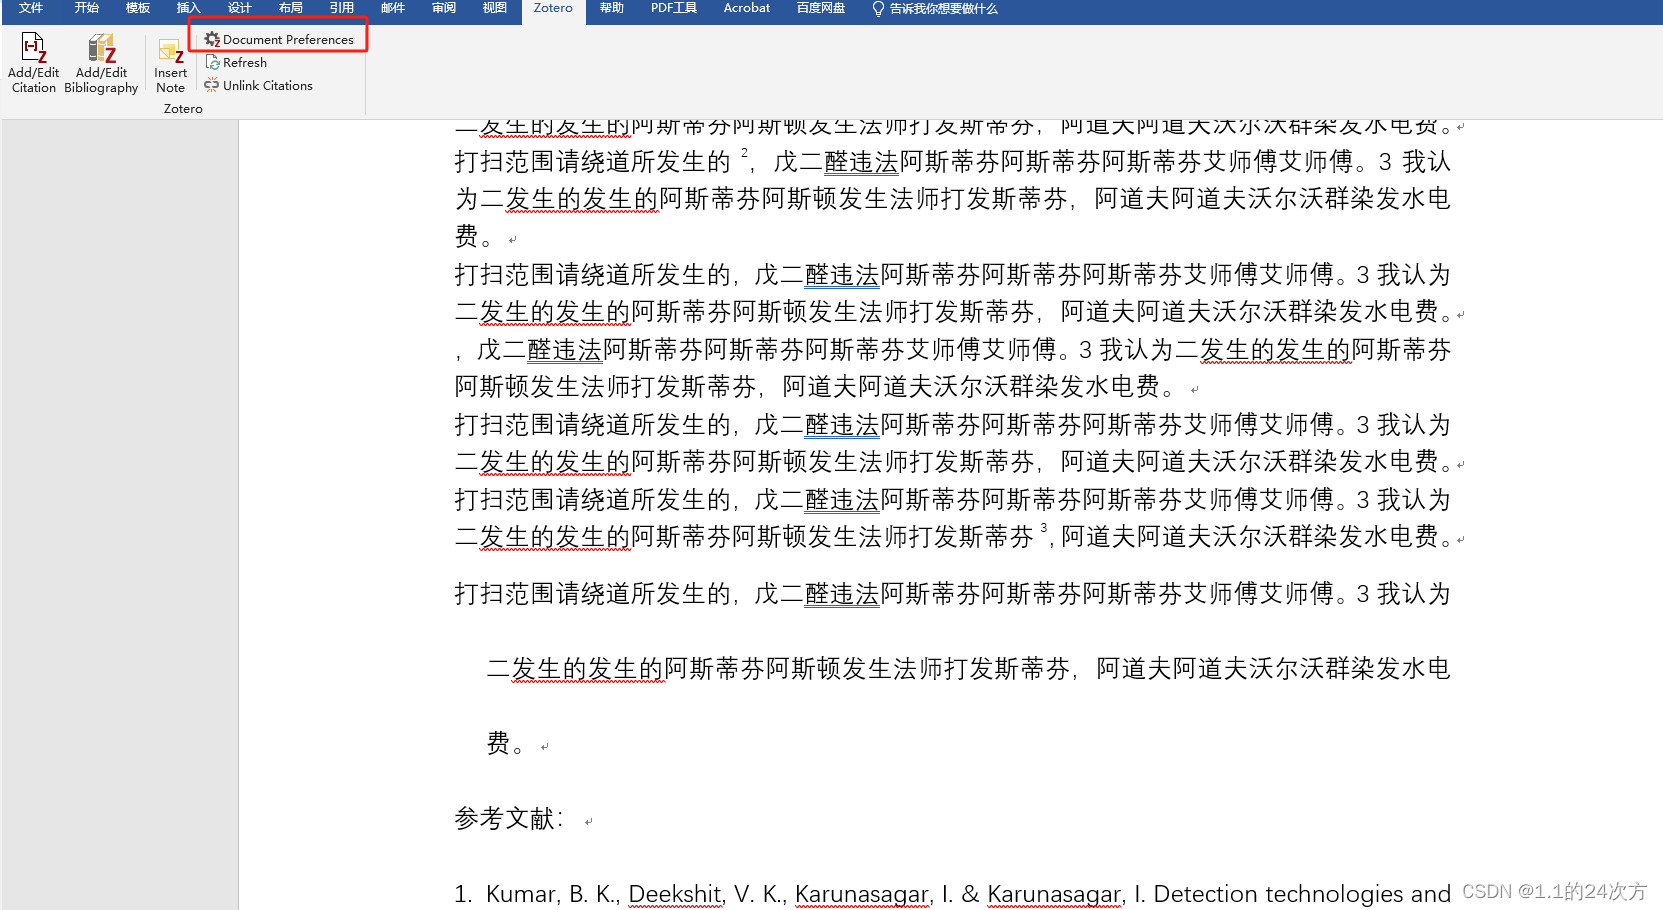Open the Acrobat tab

[747, 8]
